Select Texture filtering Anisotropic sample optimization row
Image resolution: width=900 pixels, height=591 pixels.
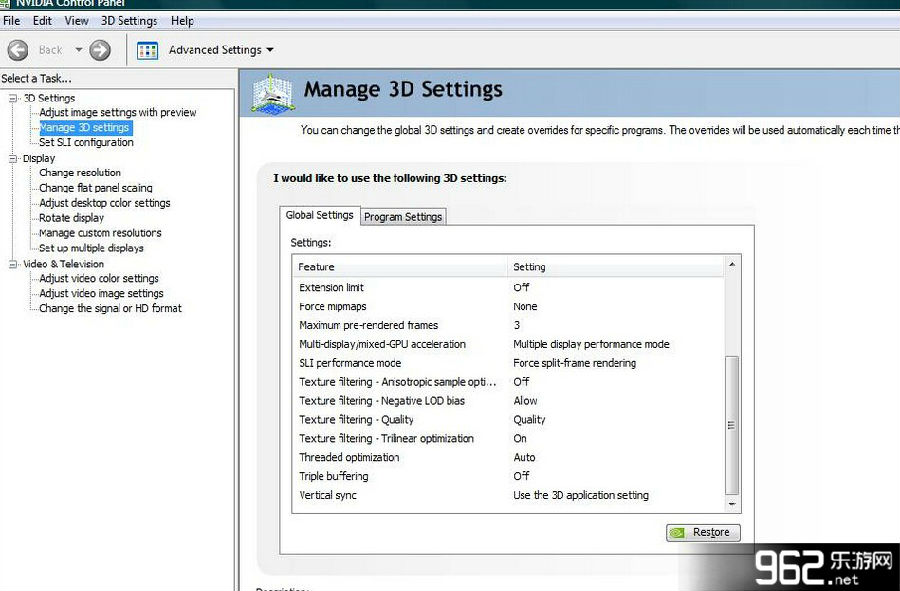pos(509,382)
